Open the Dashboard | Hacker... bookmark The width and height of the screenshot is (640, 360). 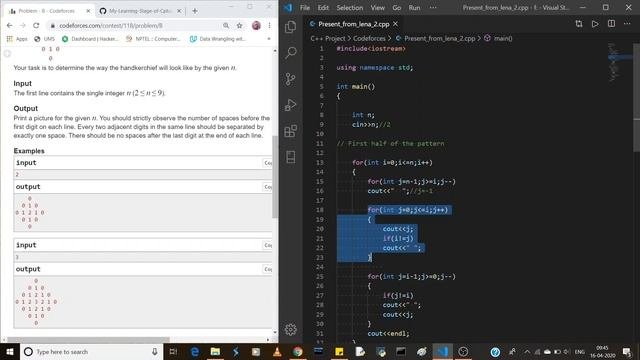point(90,39)
